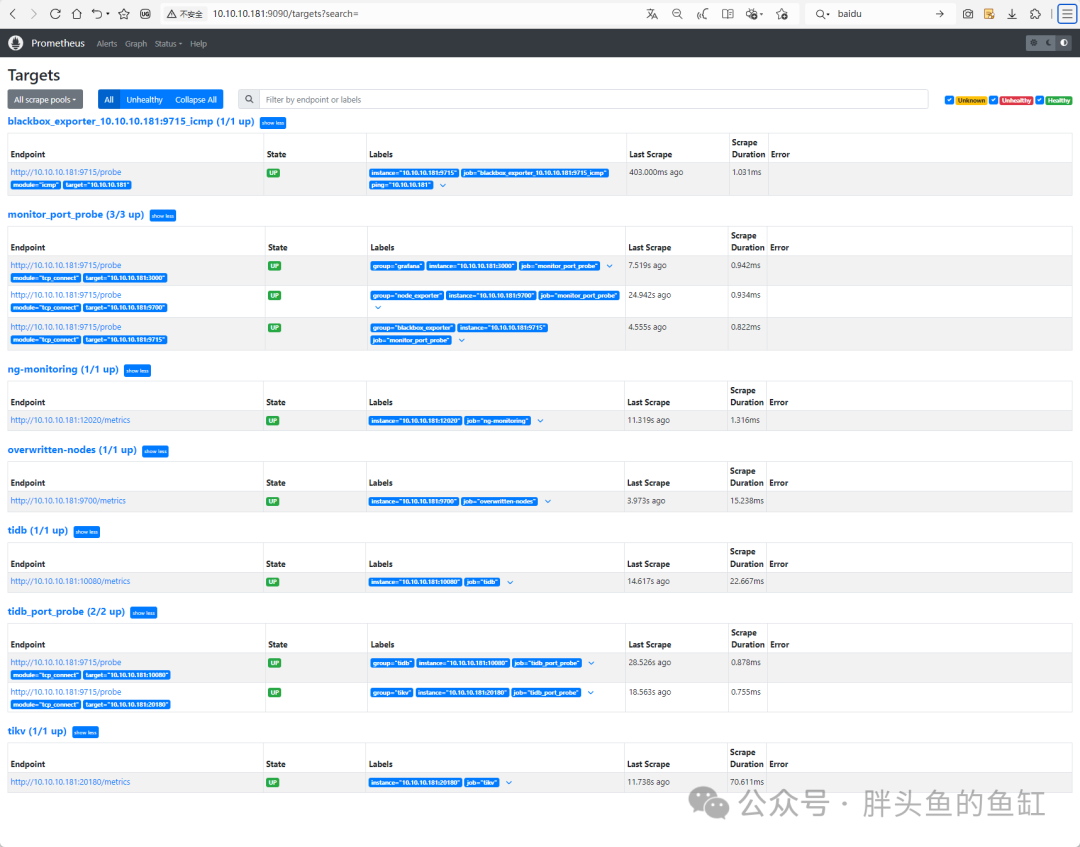The width and height of the screenshot is (1080, 847).
Task: Open the extensions puzzle icon
Action: click(1035, 14)
